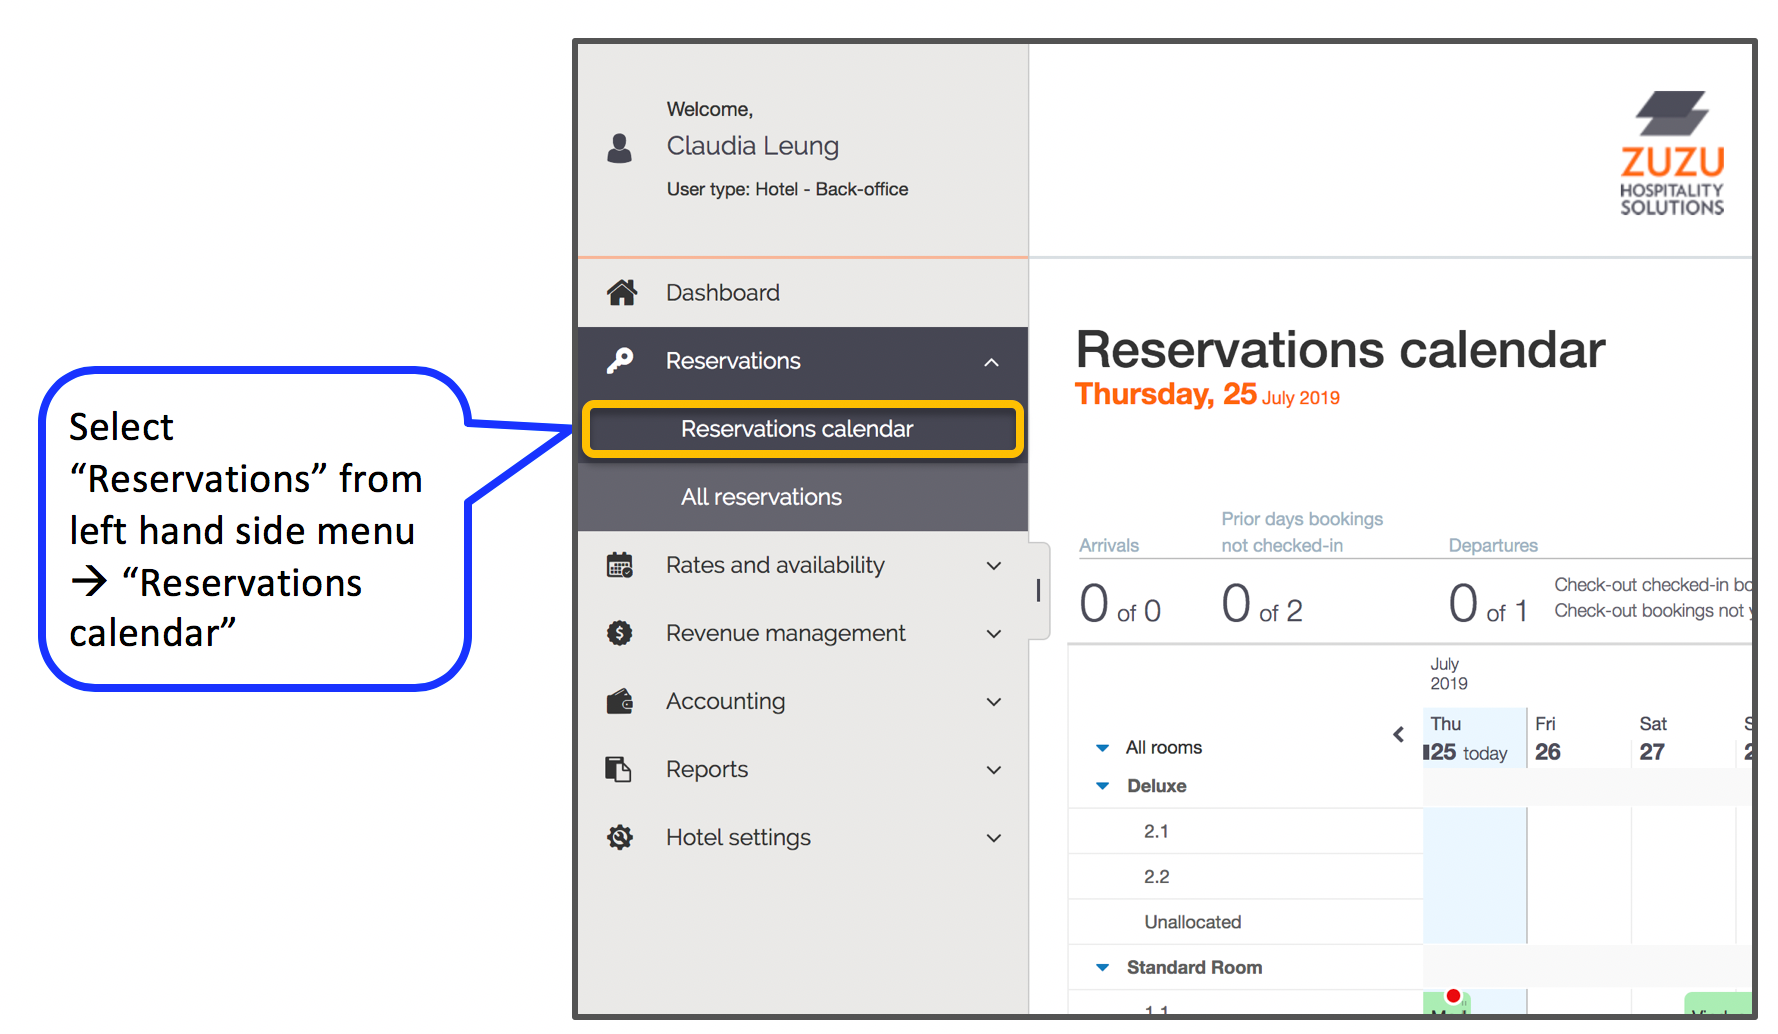The width and height of the screenshot is (1778, 1034).
Task: Click Prior days bookings not checked-in label
Action: [1302, 532]
